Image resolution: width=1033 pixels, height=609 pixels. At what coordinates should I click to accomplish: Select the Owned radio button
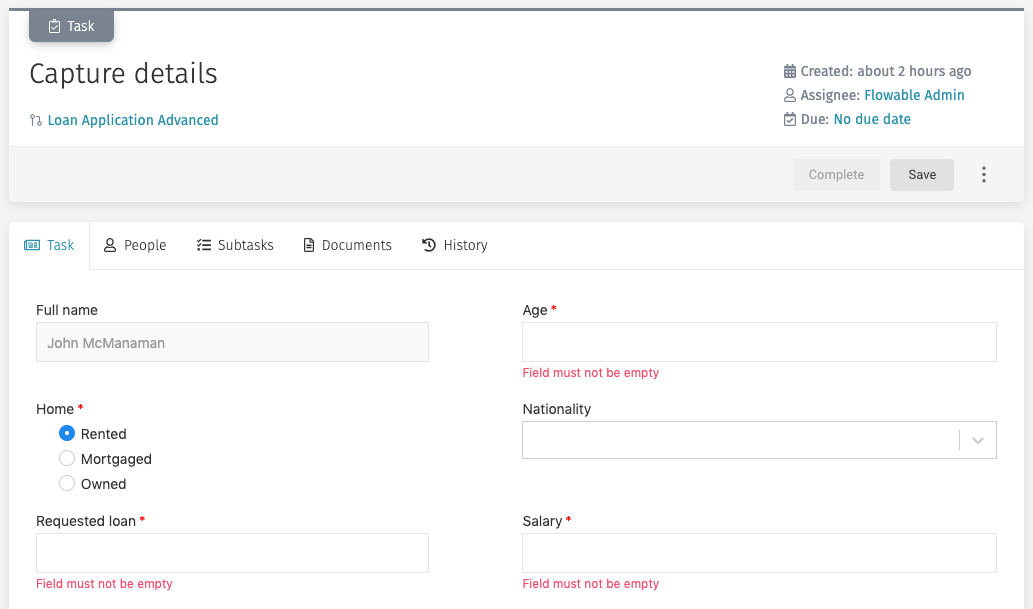pyautogui.click(x=66, y=483)
